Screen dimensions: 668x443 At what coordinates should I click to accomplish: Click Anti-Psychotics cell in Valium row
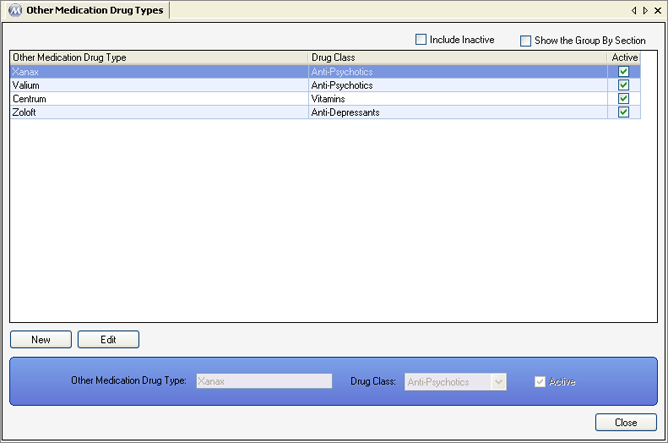click(x=458, y=85)
